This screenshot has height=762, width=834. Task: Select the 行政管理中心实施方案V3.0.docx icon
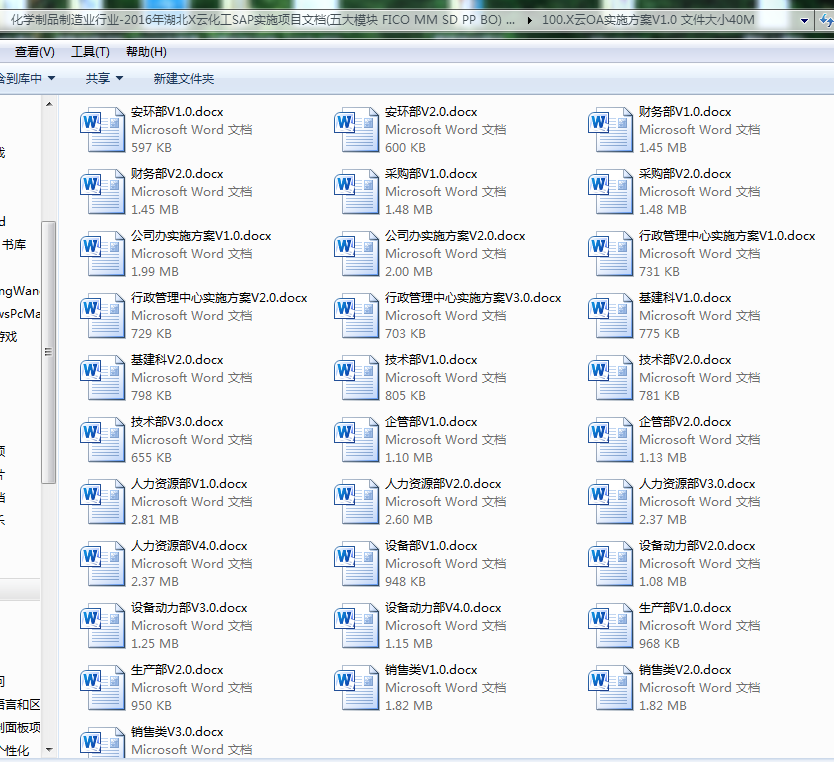point(358,316)
